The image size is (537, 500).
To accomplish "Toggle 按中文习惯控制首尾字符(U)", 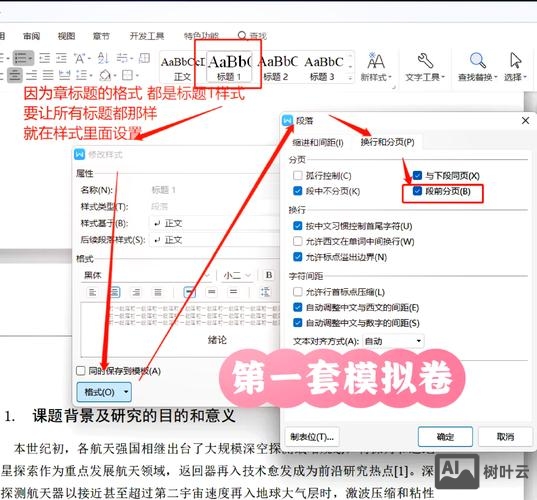I will [x=298, y=226].
